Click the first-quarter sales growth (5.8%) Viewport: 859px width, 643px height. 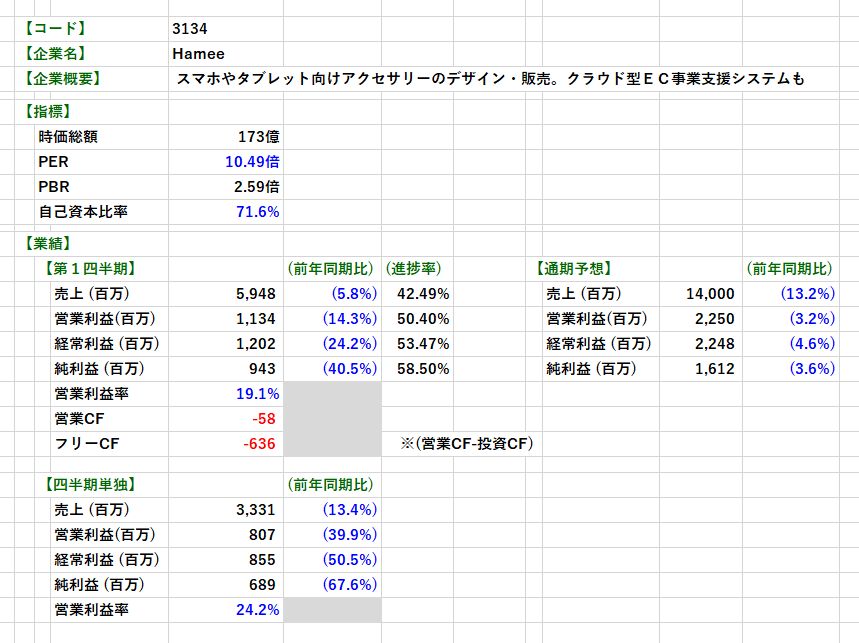[354, 294]
